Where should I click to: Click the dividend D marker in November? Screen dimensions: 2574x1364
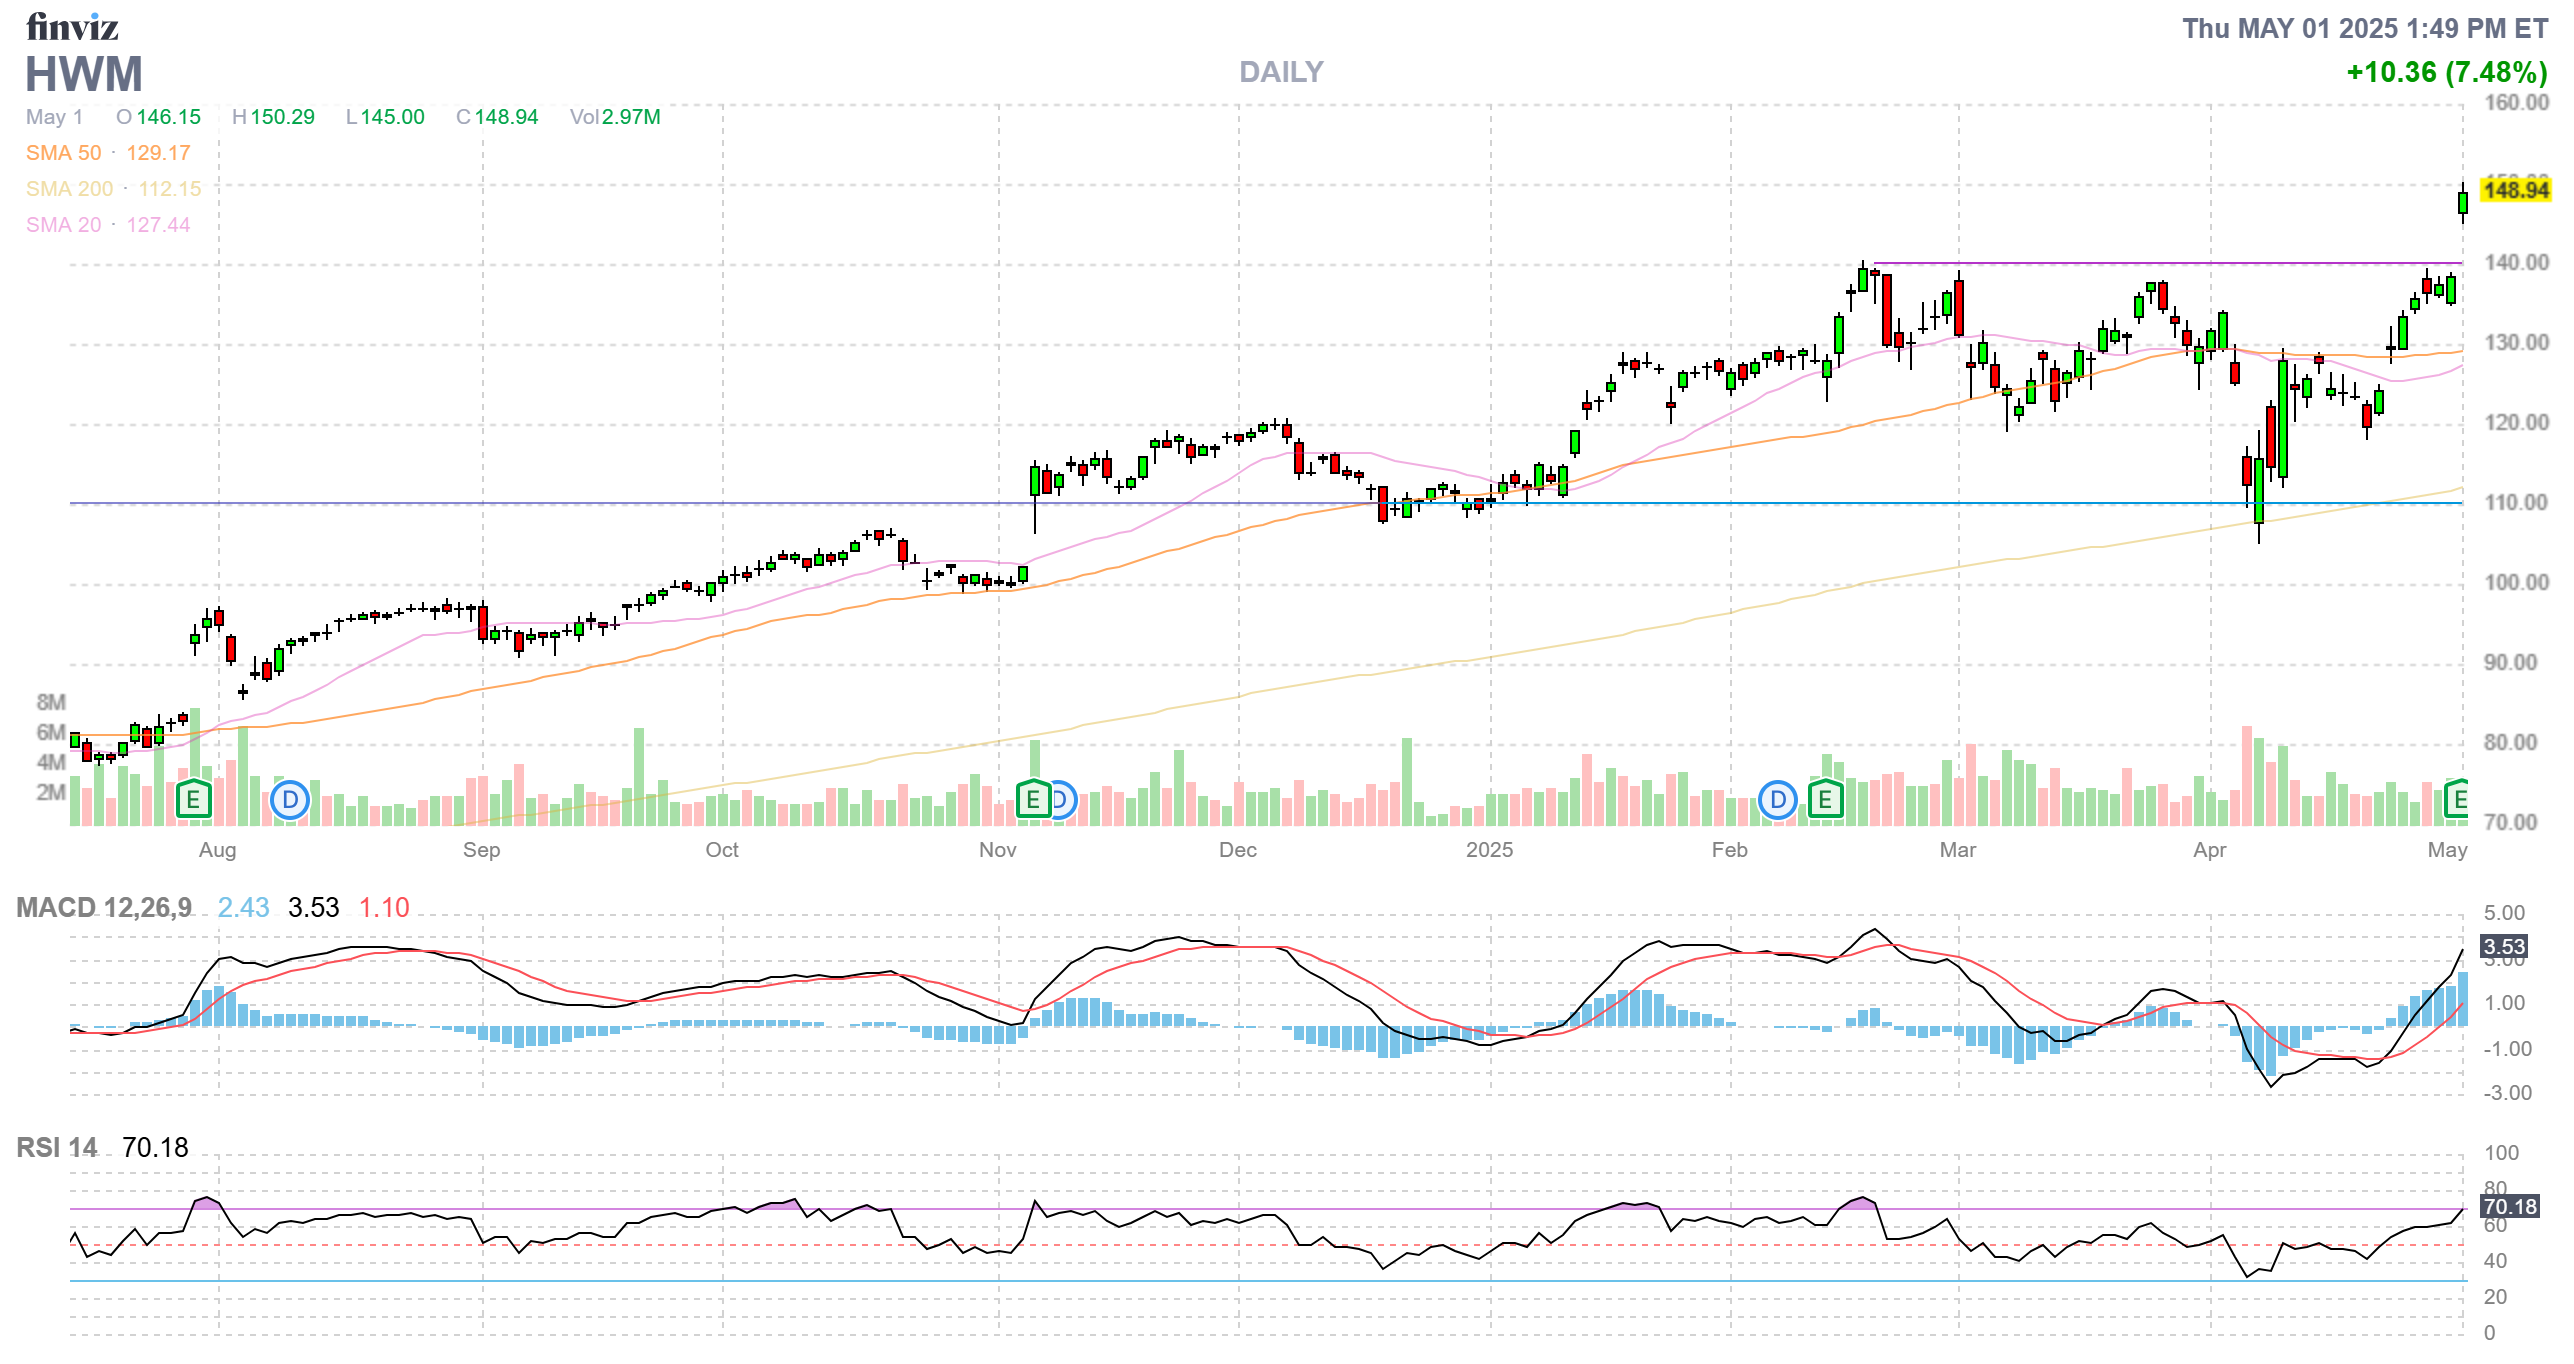(1064, 800)
